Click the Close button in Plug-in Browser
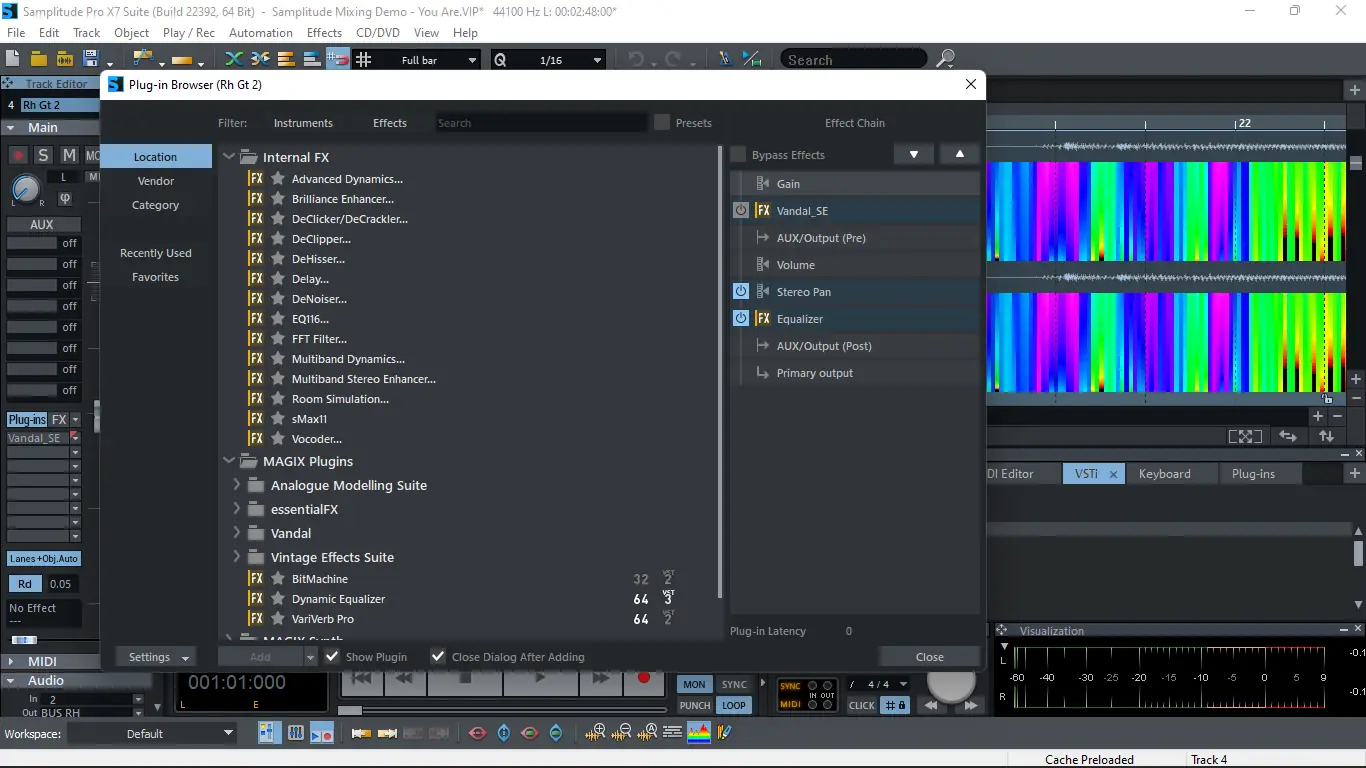 (930, 657)
